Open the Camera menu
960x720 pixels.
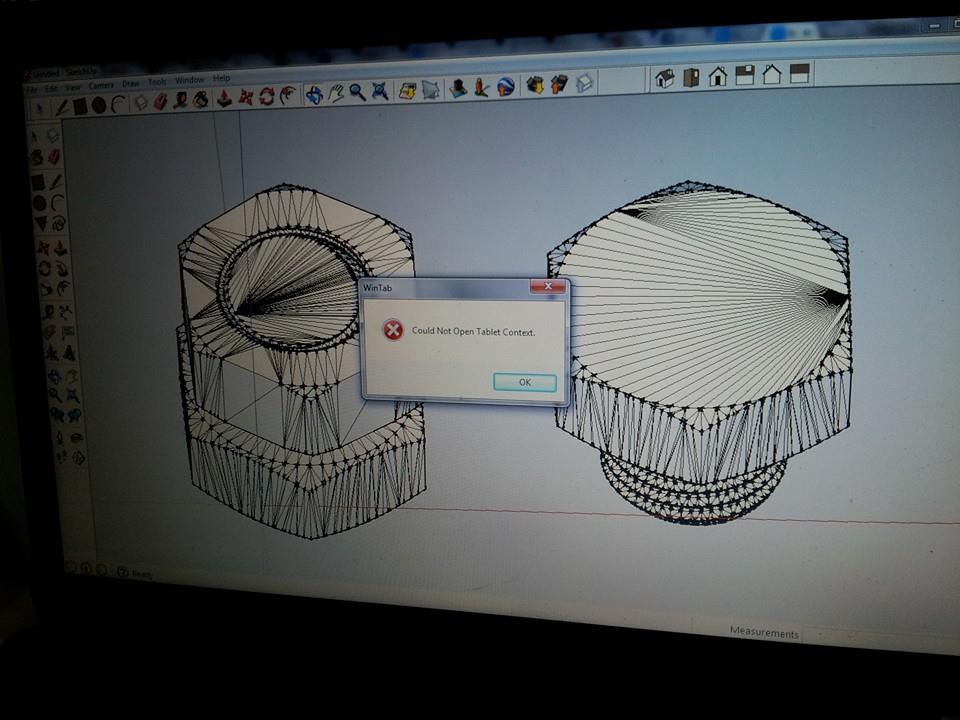tap(101, 85)
